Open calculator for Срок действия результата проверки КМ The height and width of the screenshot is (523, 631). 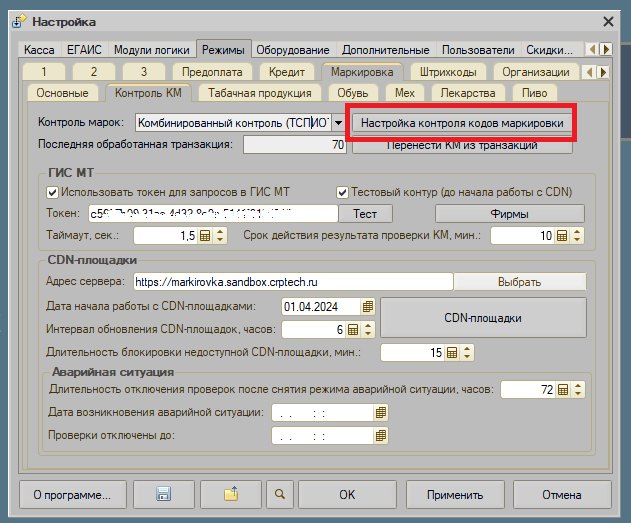tap(562, 236)
